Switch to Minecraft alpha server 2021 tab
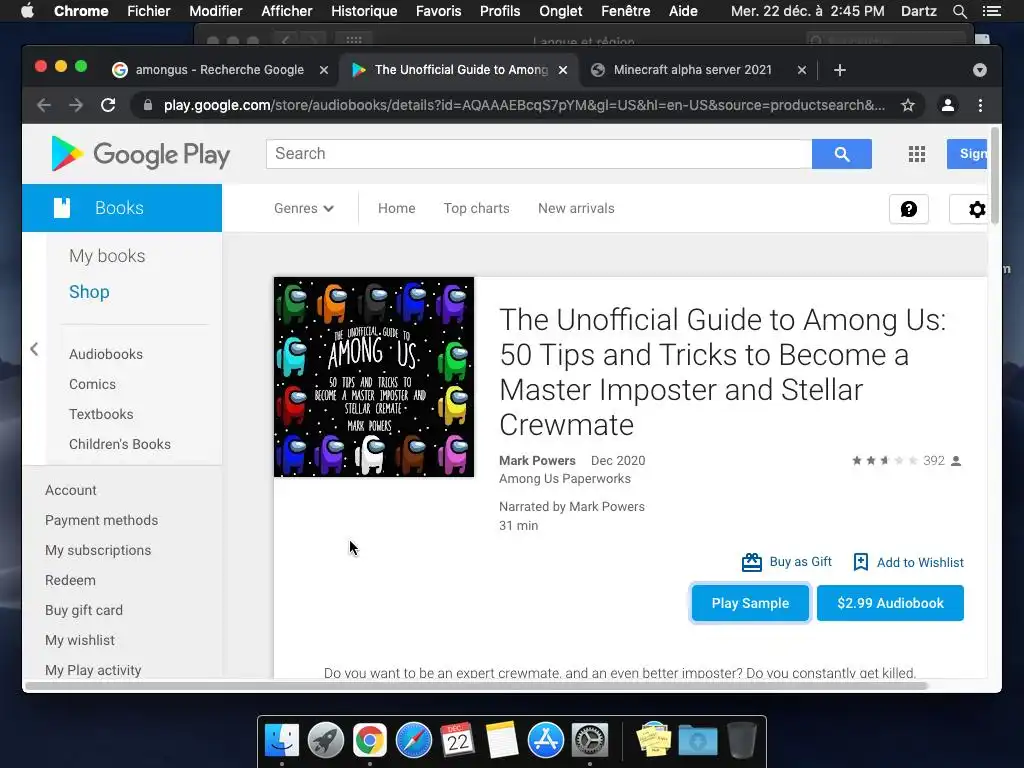Viewport: 1024px width, 768px height. coord(692,70)
